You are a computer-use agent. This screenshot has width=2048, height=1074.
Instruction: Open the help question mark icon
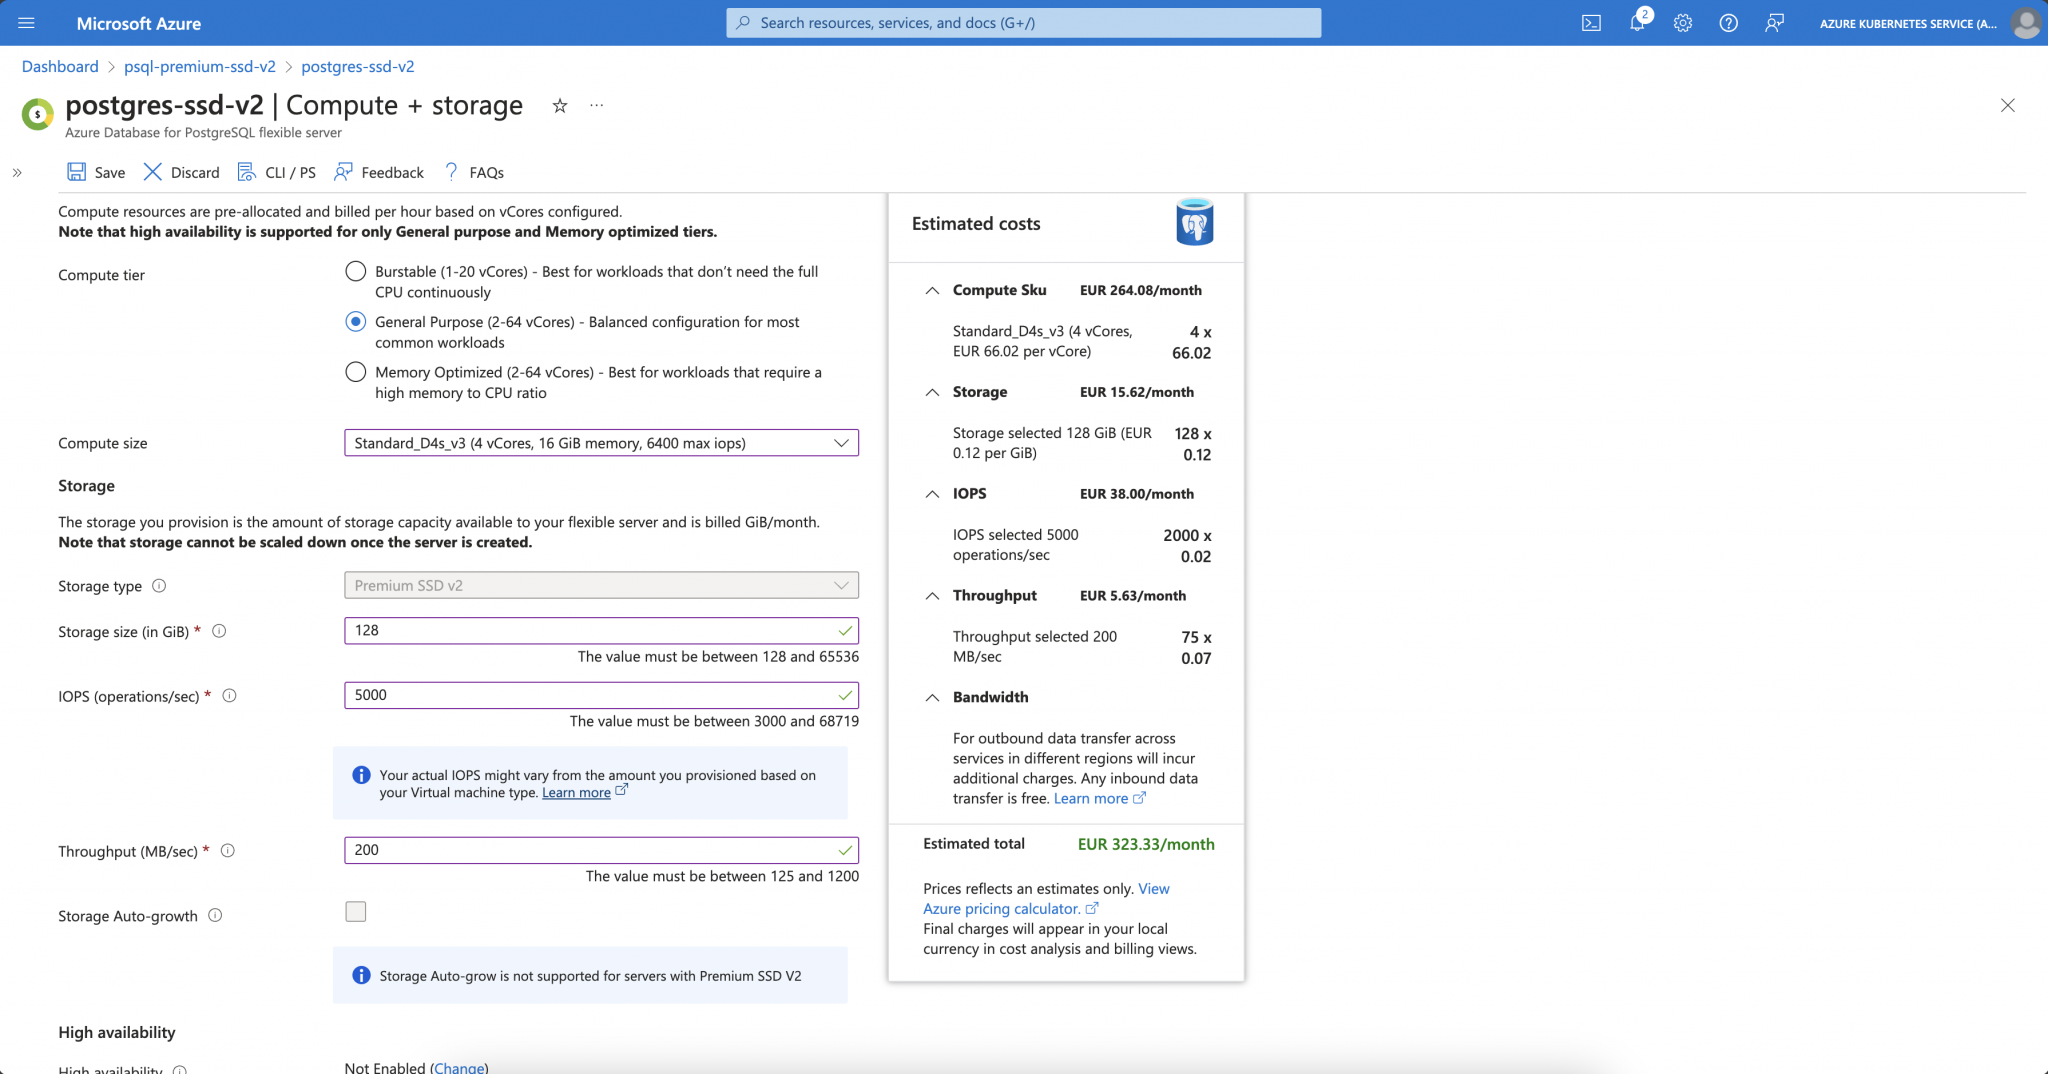(1729, 22)
